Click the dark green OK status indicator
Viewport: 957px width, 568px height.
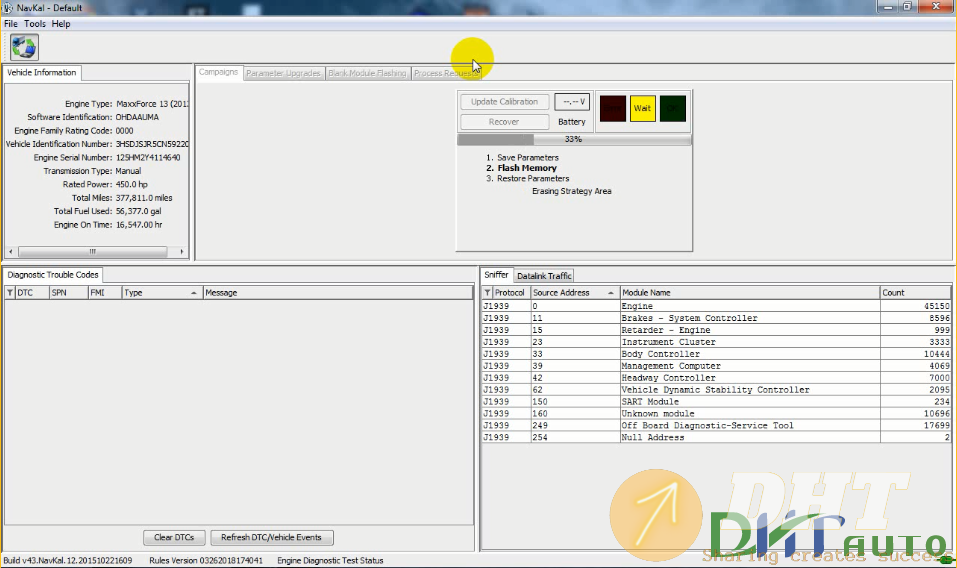click(x=673, y=109)
